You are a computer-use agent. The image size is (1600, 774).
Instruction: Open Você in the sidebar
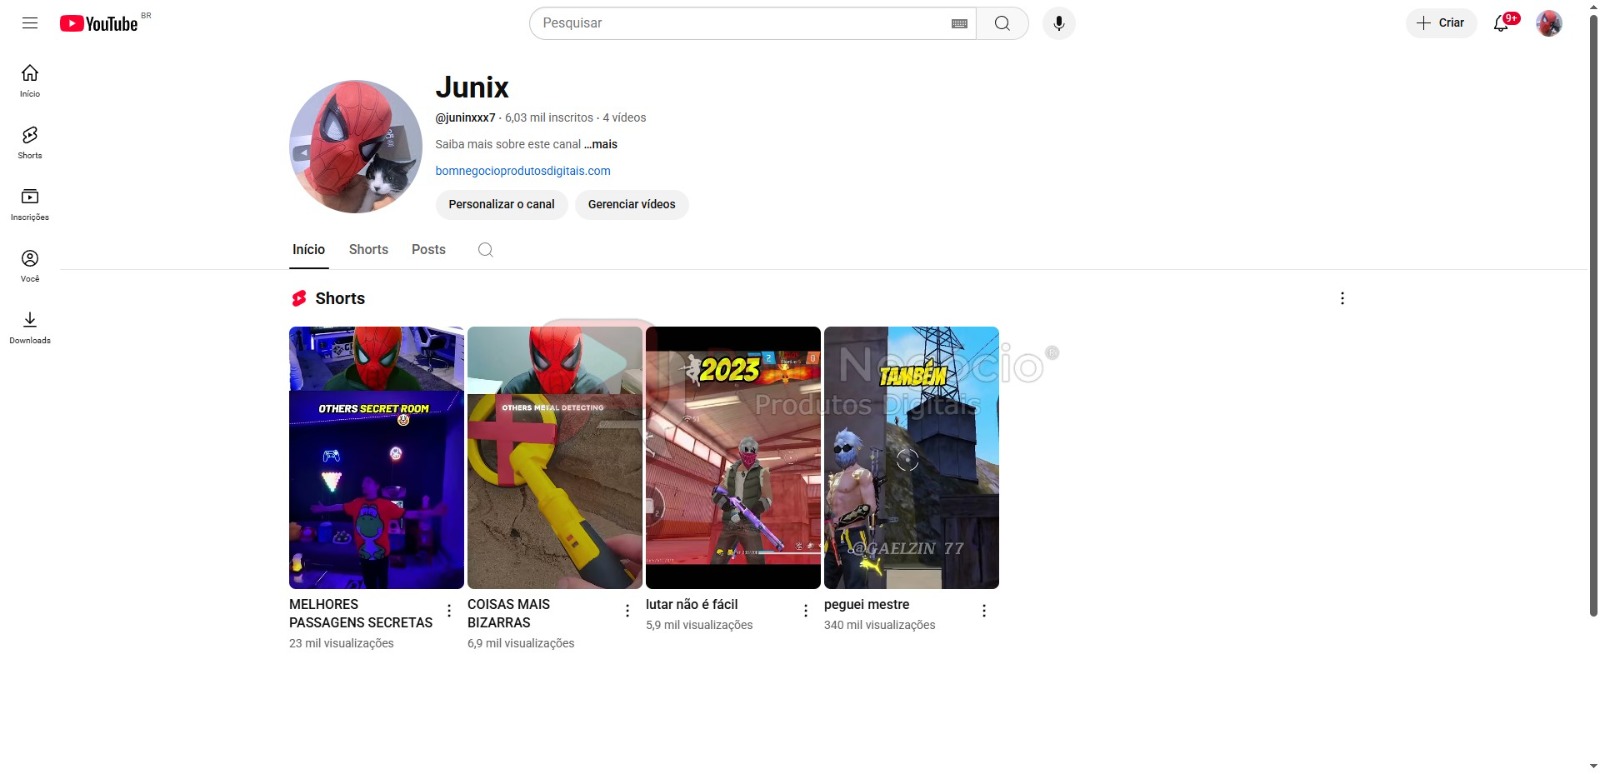[30, 266]
